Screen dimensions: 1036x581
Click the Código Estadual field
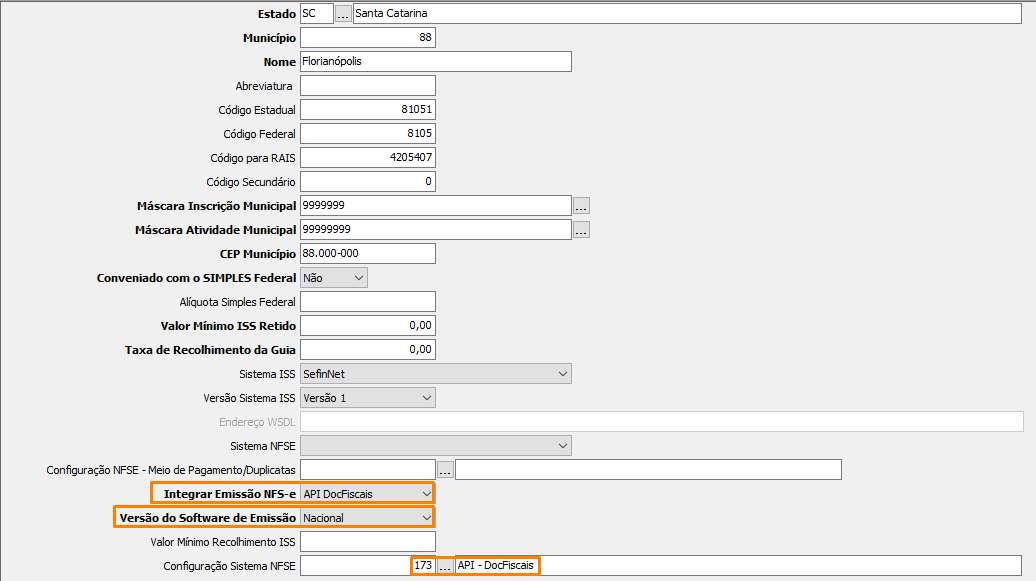[x=367, y=110]
